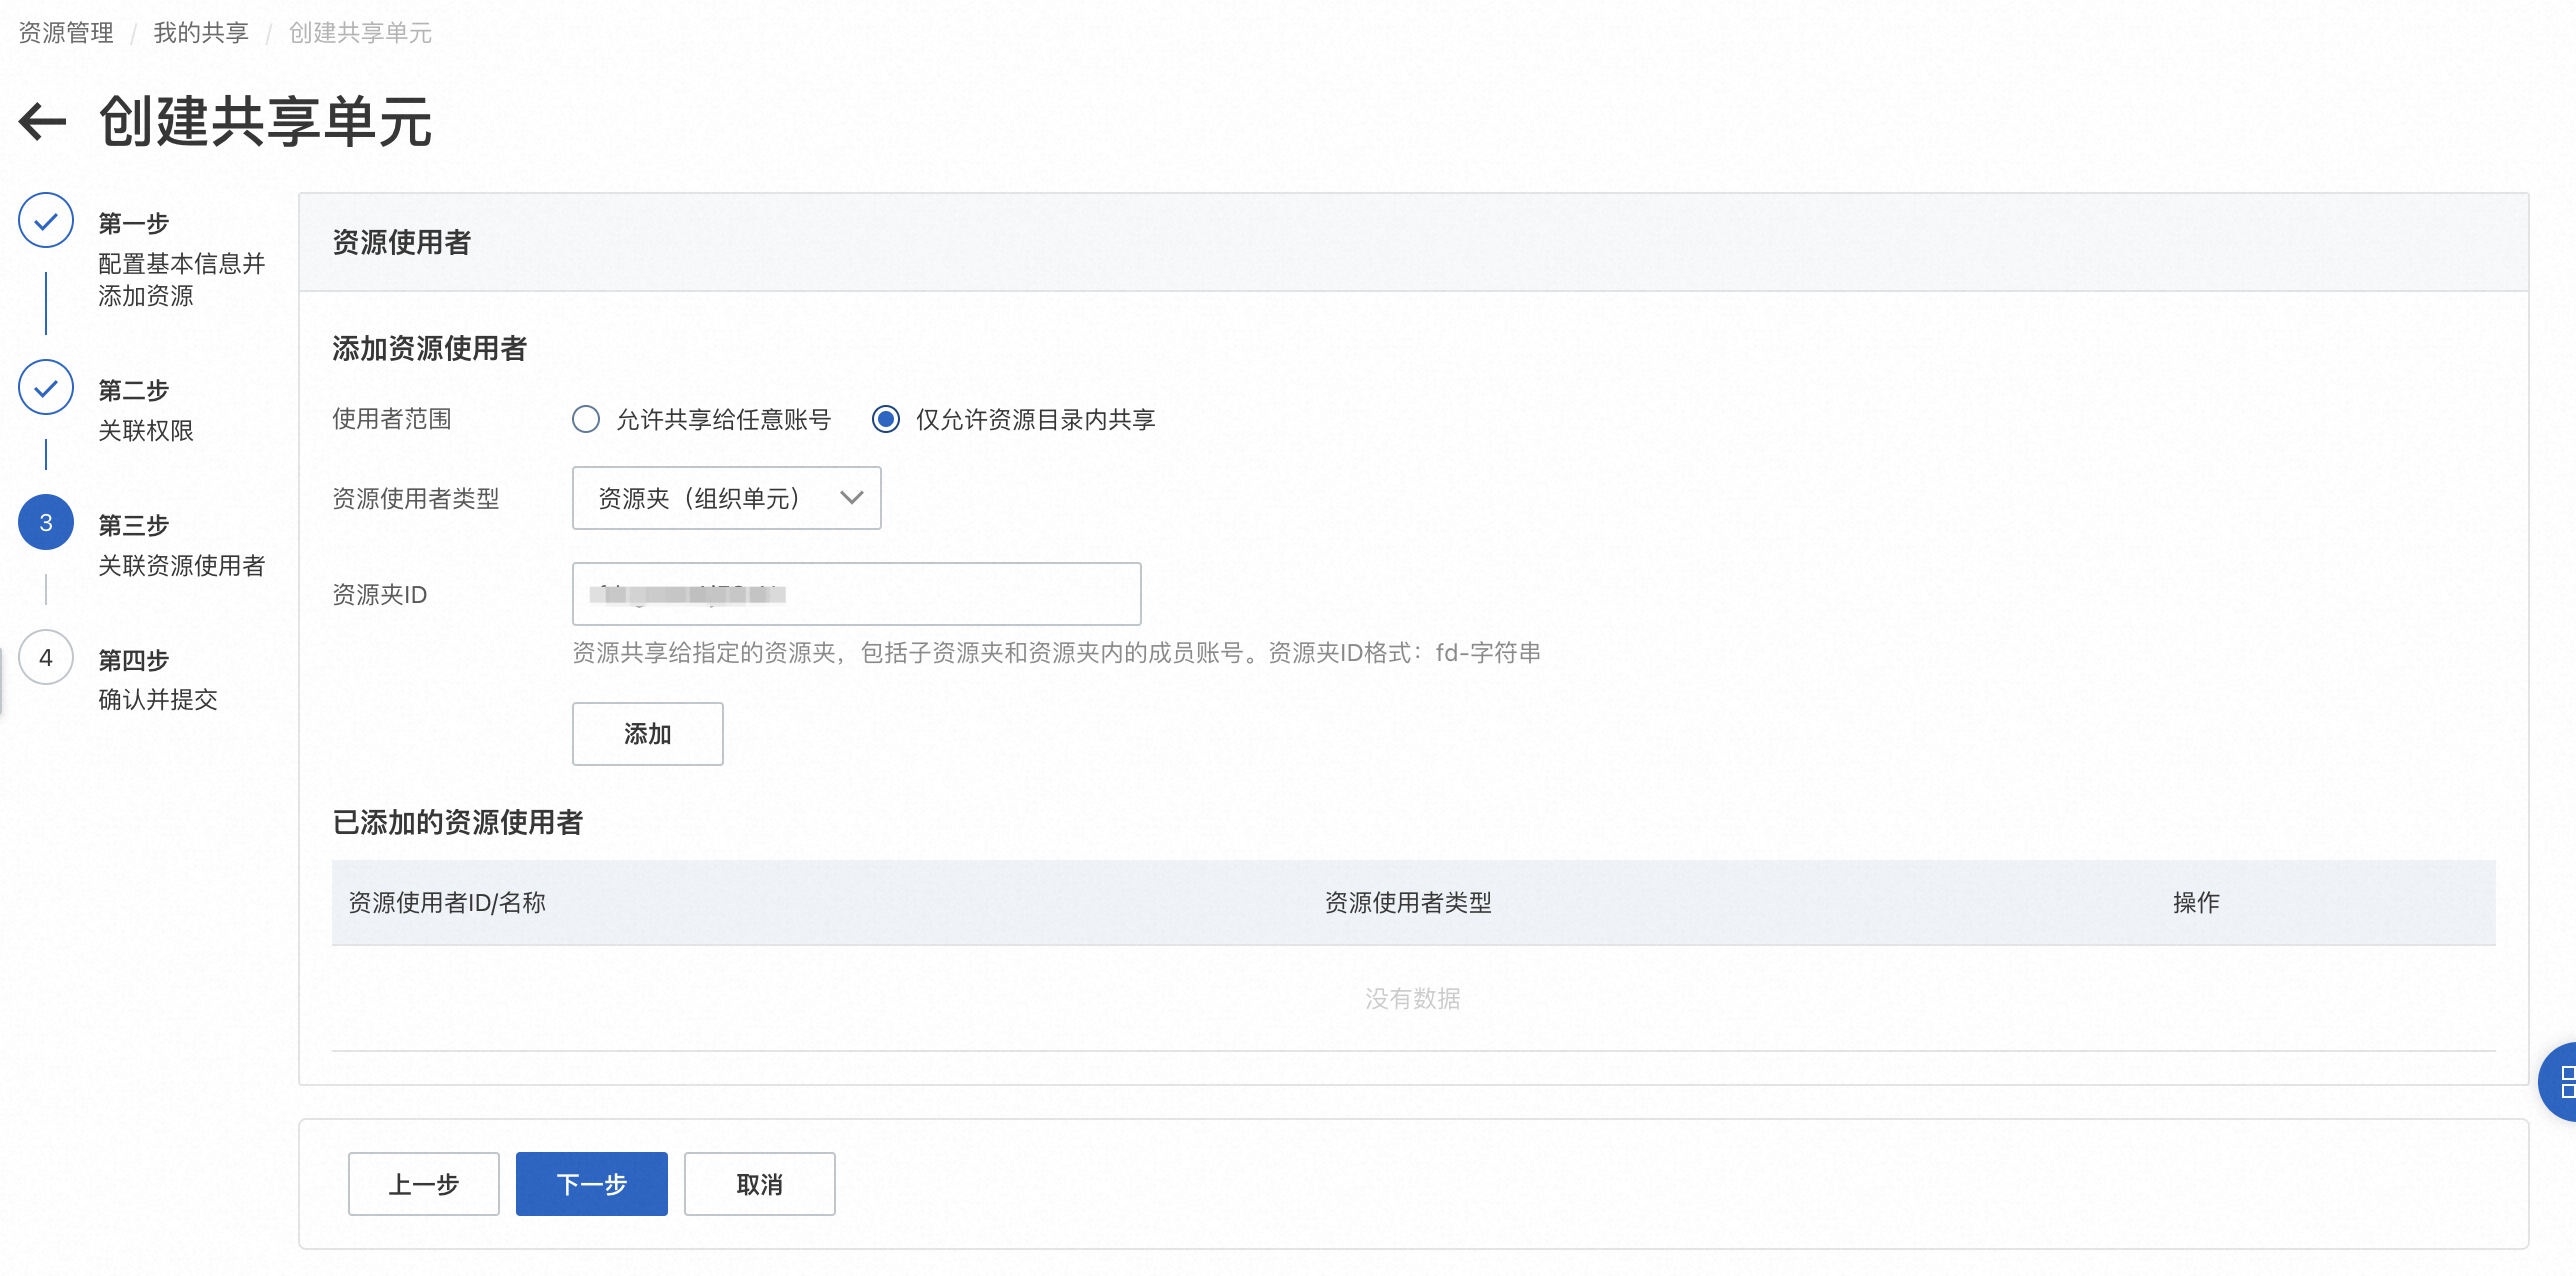The width and height of the screenshot is (2576, 1276).
Task: Click the 资源使用者ID/名称 column header
Action: click(x=447, y=903)
